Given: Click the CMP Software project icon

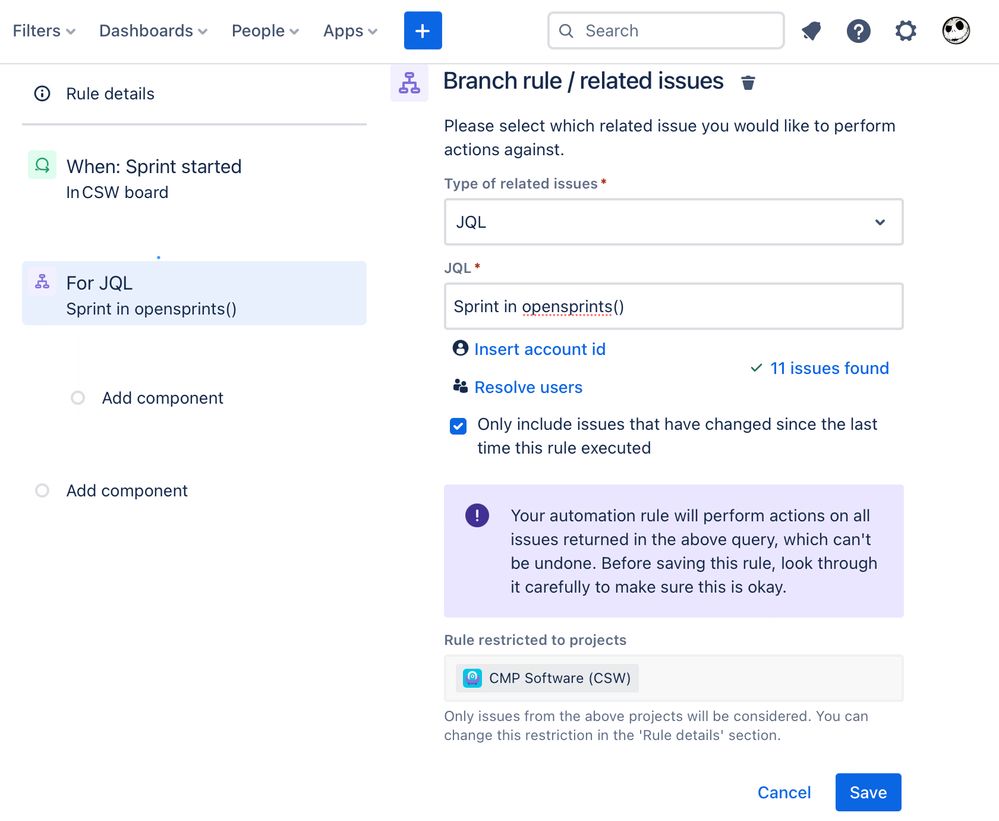Looking at the screenshot, I should point(472,678).
